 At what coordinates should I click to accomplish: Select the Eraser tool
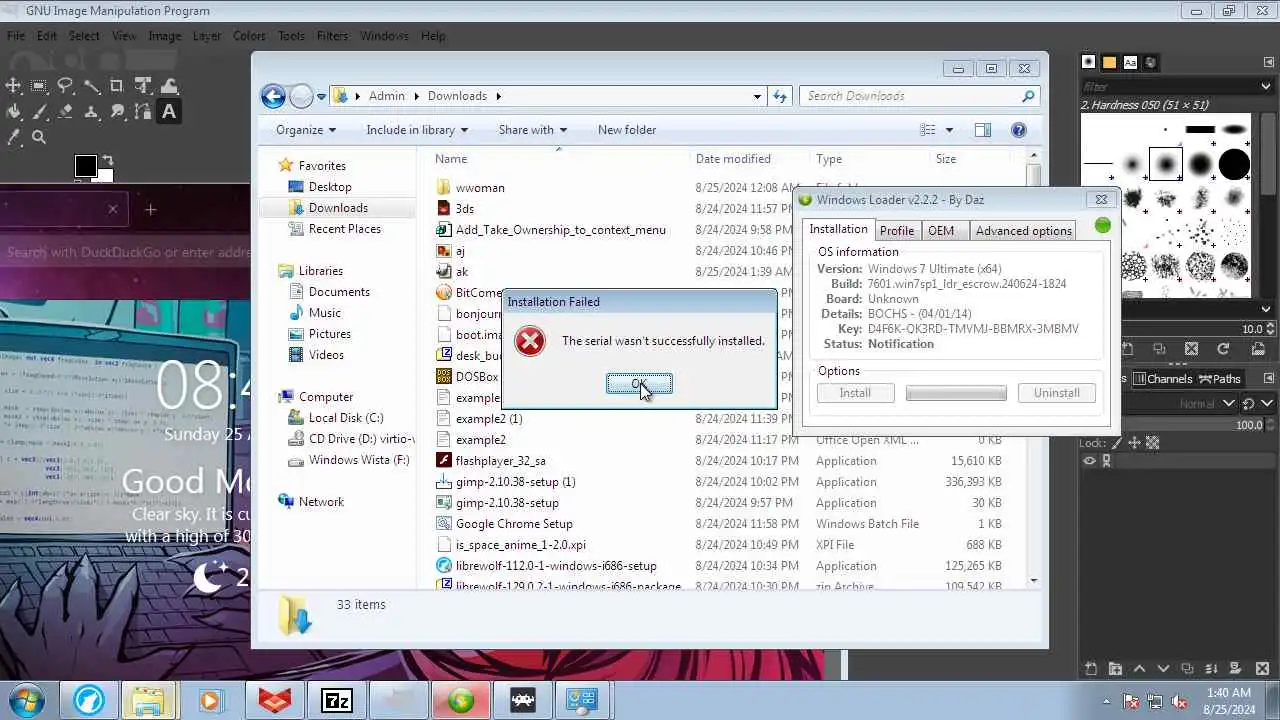65,112
